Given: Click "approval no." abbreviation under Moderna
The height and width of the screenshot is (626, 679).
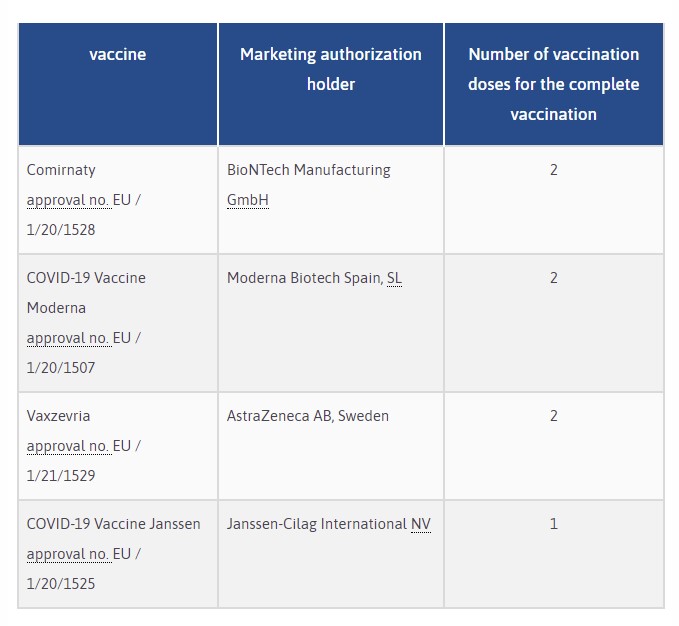Looking at the screenshot, I should click(68, 338).
